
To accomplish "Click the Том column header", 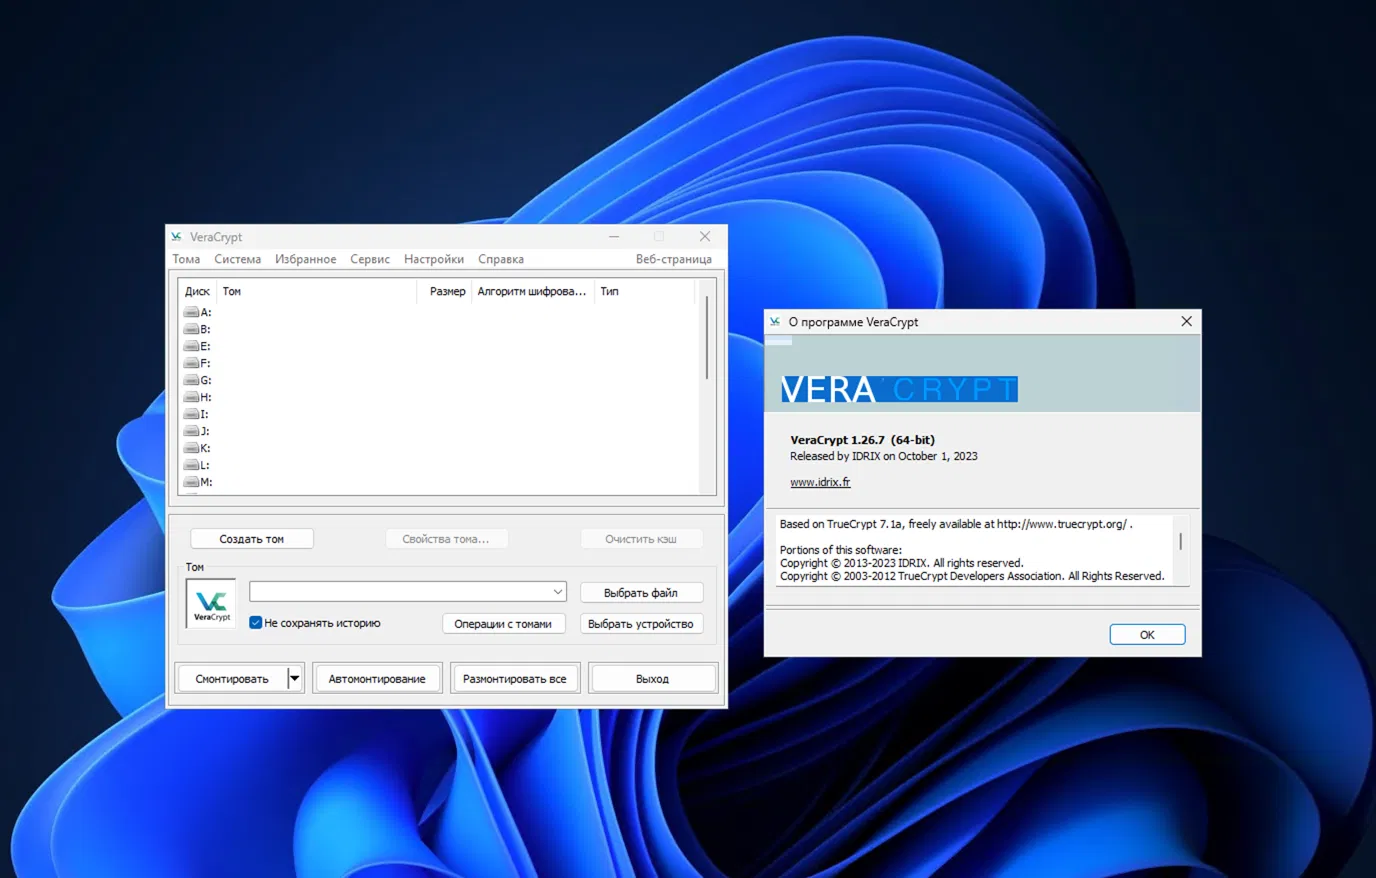I will point(317,292).
